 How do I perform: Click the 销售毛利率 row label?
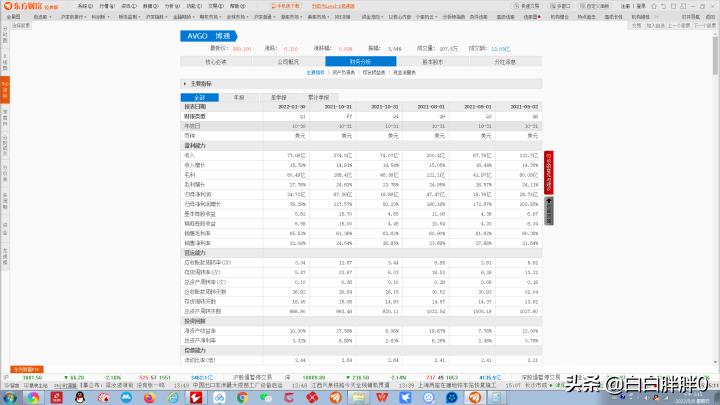point(197,233)
